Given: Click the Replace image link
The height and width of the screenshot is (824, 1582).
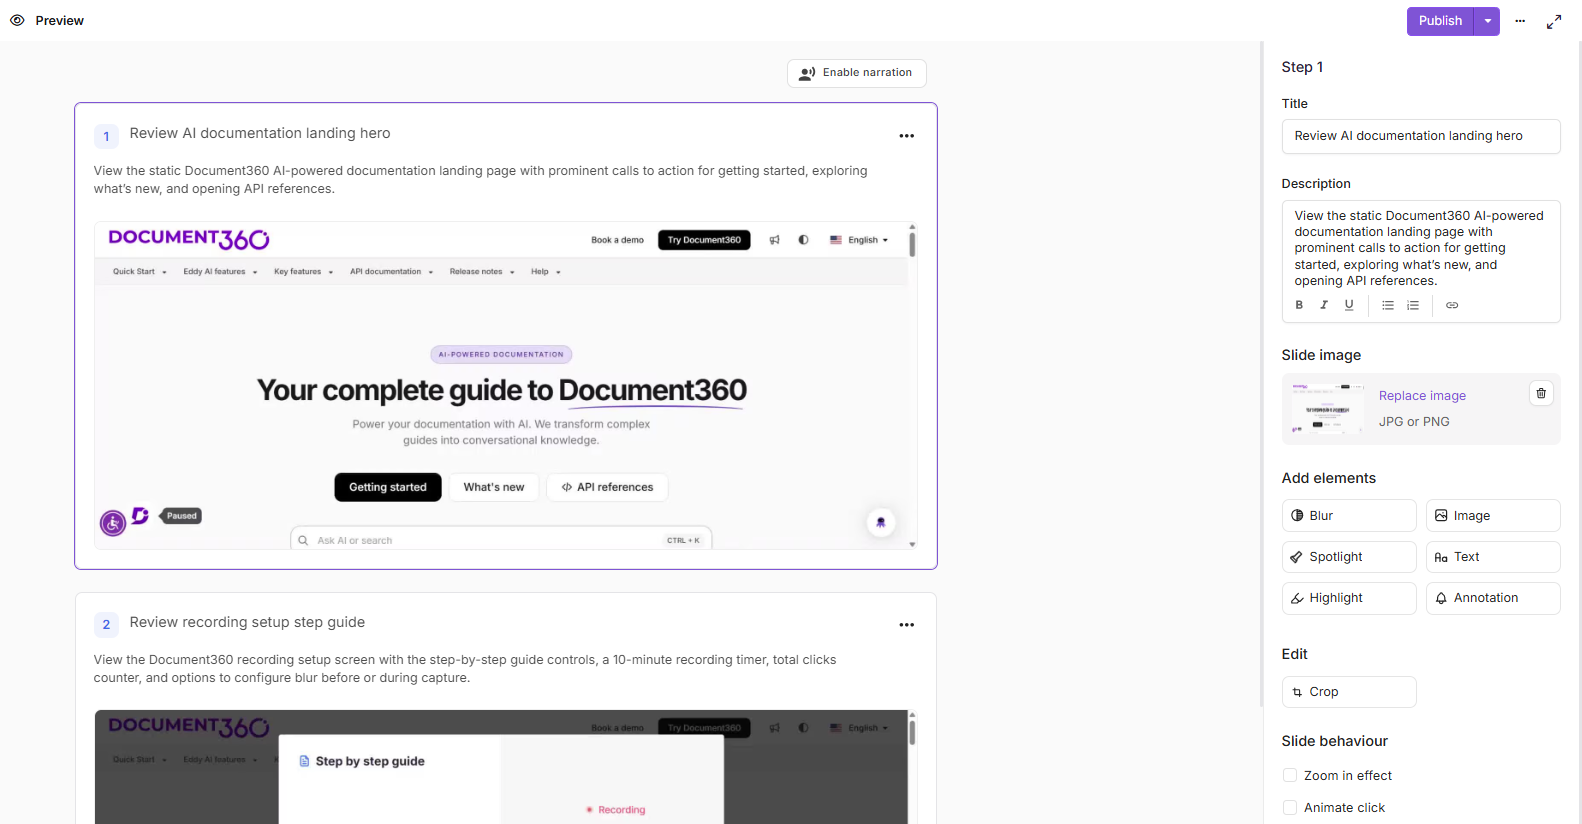Looking at the screenshot, I should pyautogui.click(x=1422, y=396).
